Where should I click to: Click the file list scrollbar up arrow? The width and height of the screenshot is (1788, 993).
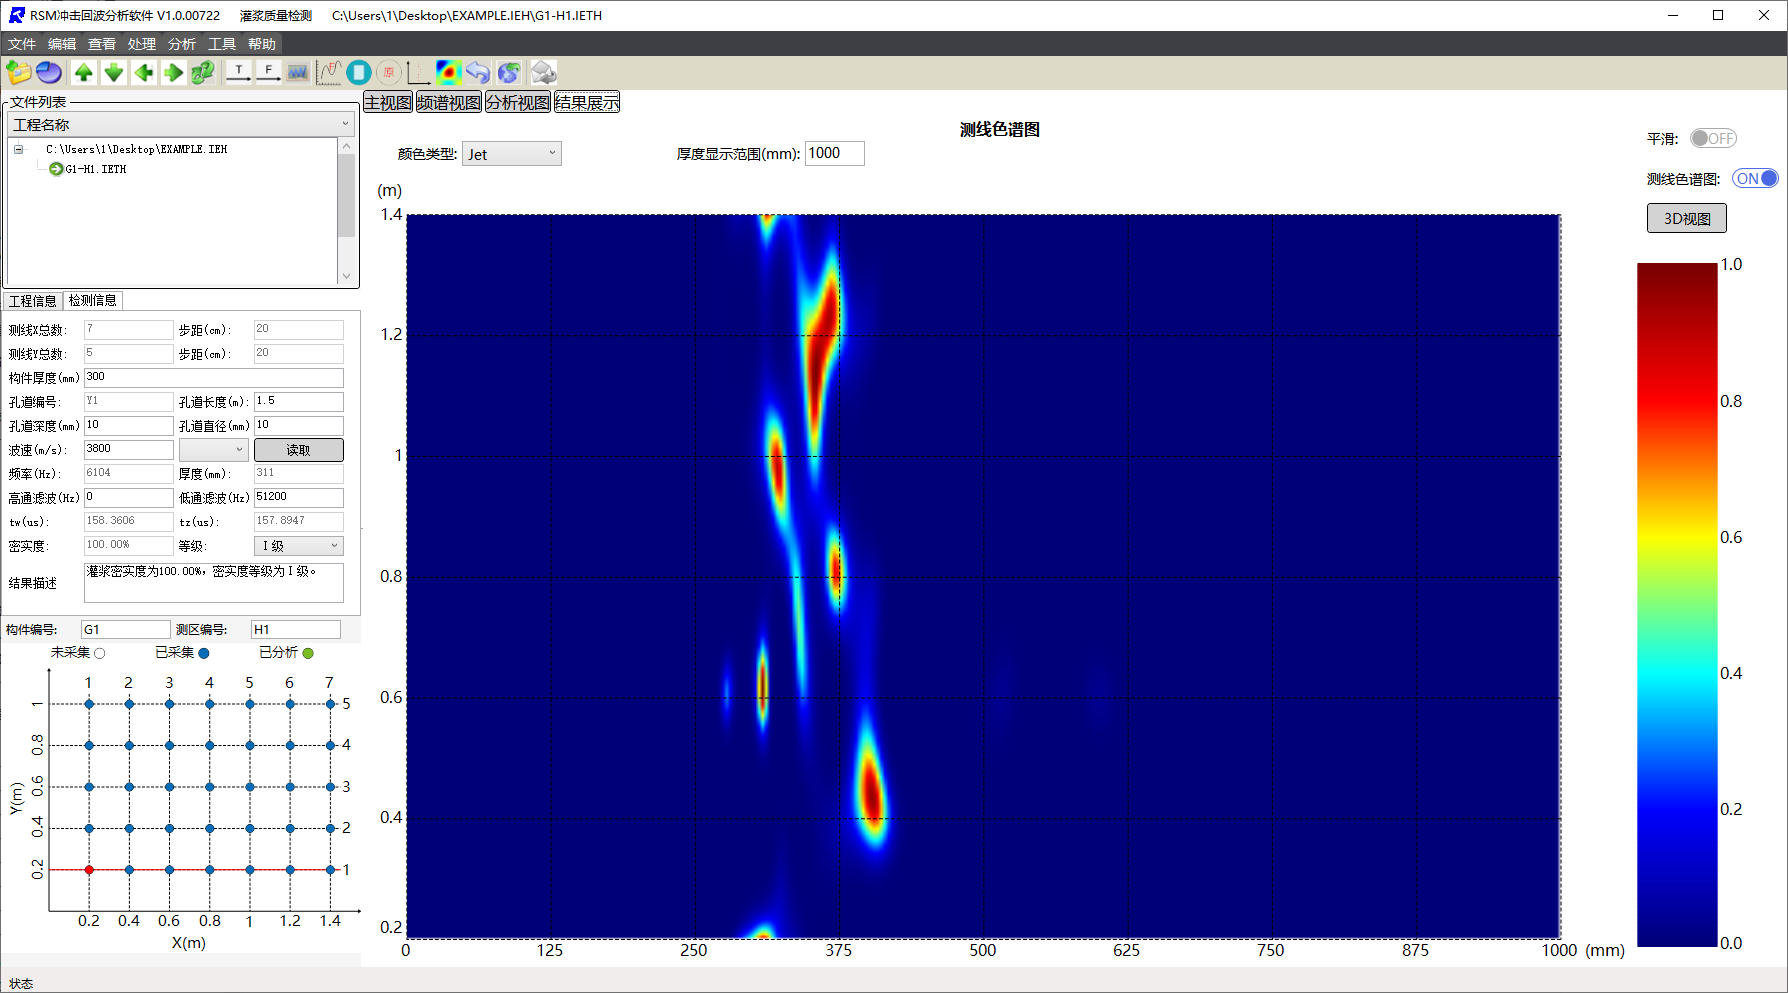[347, 146]
